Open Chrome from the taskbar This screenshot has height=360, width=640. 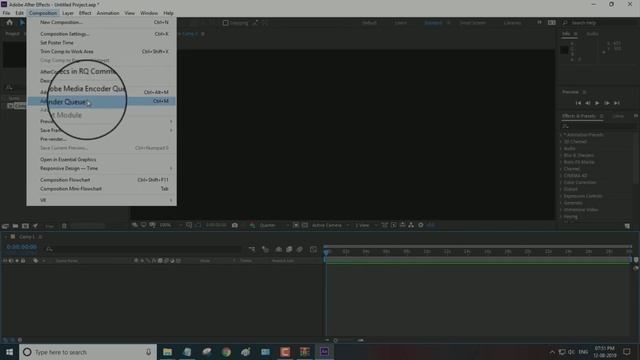point(226,352)
